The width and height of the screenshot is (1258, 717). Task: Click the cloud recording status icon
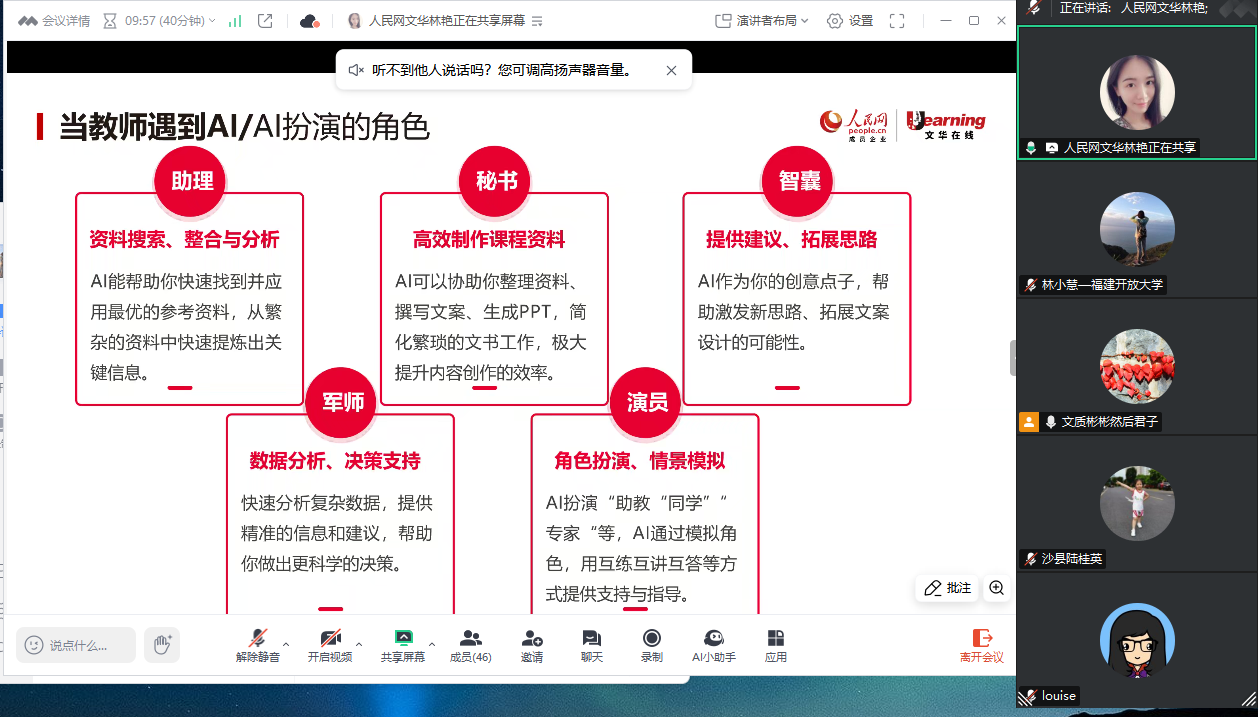(309, 21)
